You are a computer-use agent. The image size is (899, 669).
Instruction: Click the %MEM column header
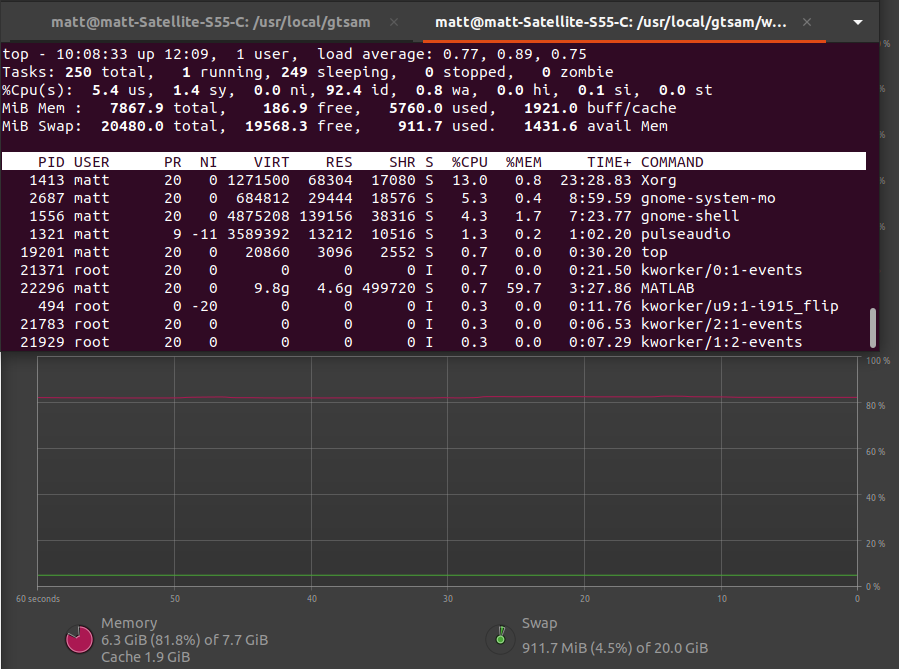523,162
